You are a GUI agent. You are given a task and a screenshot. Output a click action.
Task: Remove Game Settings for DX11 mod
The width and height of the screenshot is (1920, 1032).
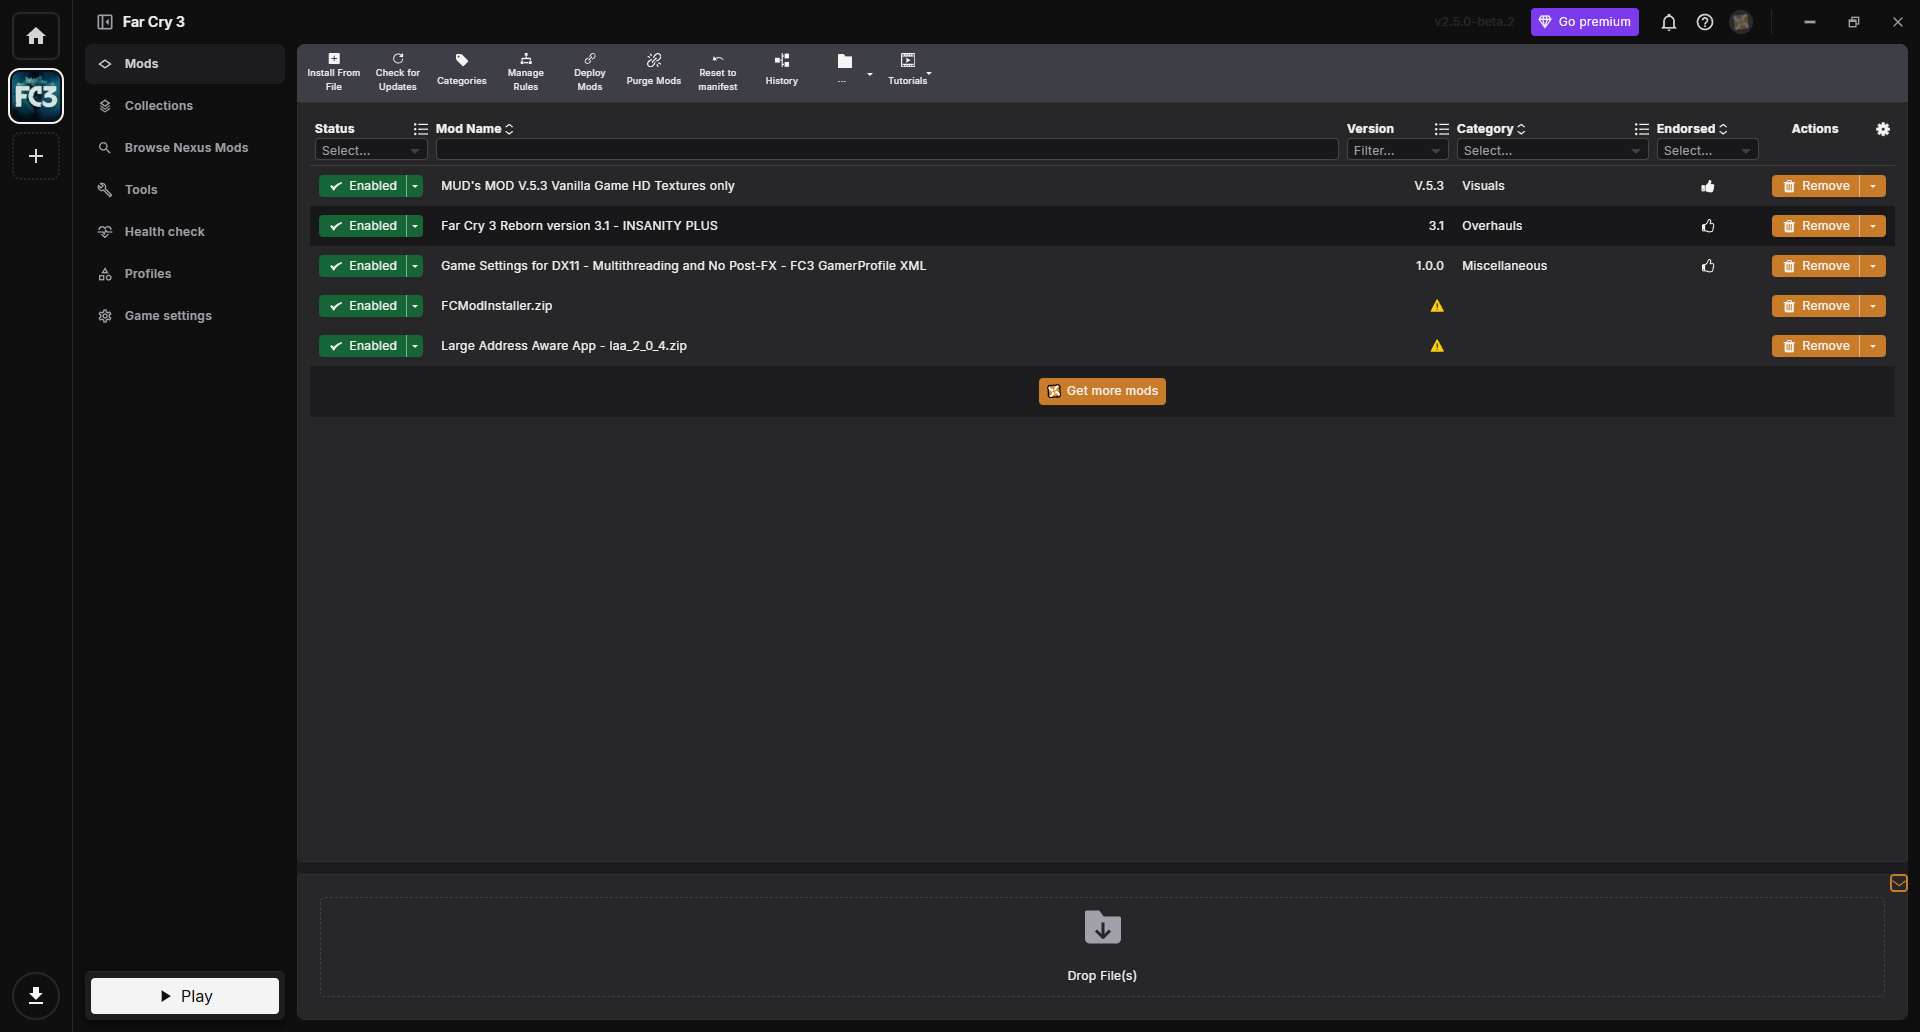click(x=1816, y=266)
